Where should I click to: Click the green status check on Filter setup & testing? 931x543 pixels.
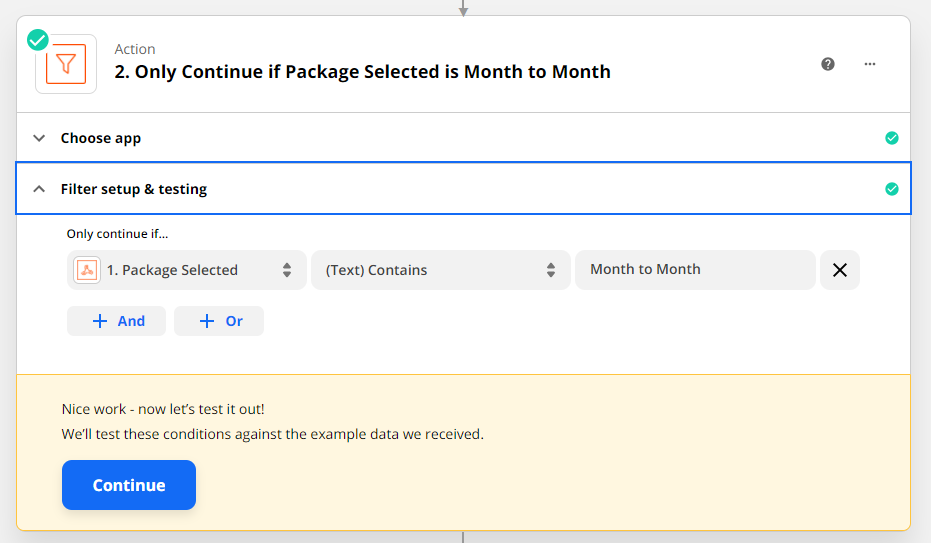point(892,189)
